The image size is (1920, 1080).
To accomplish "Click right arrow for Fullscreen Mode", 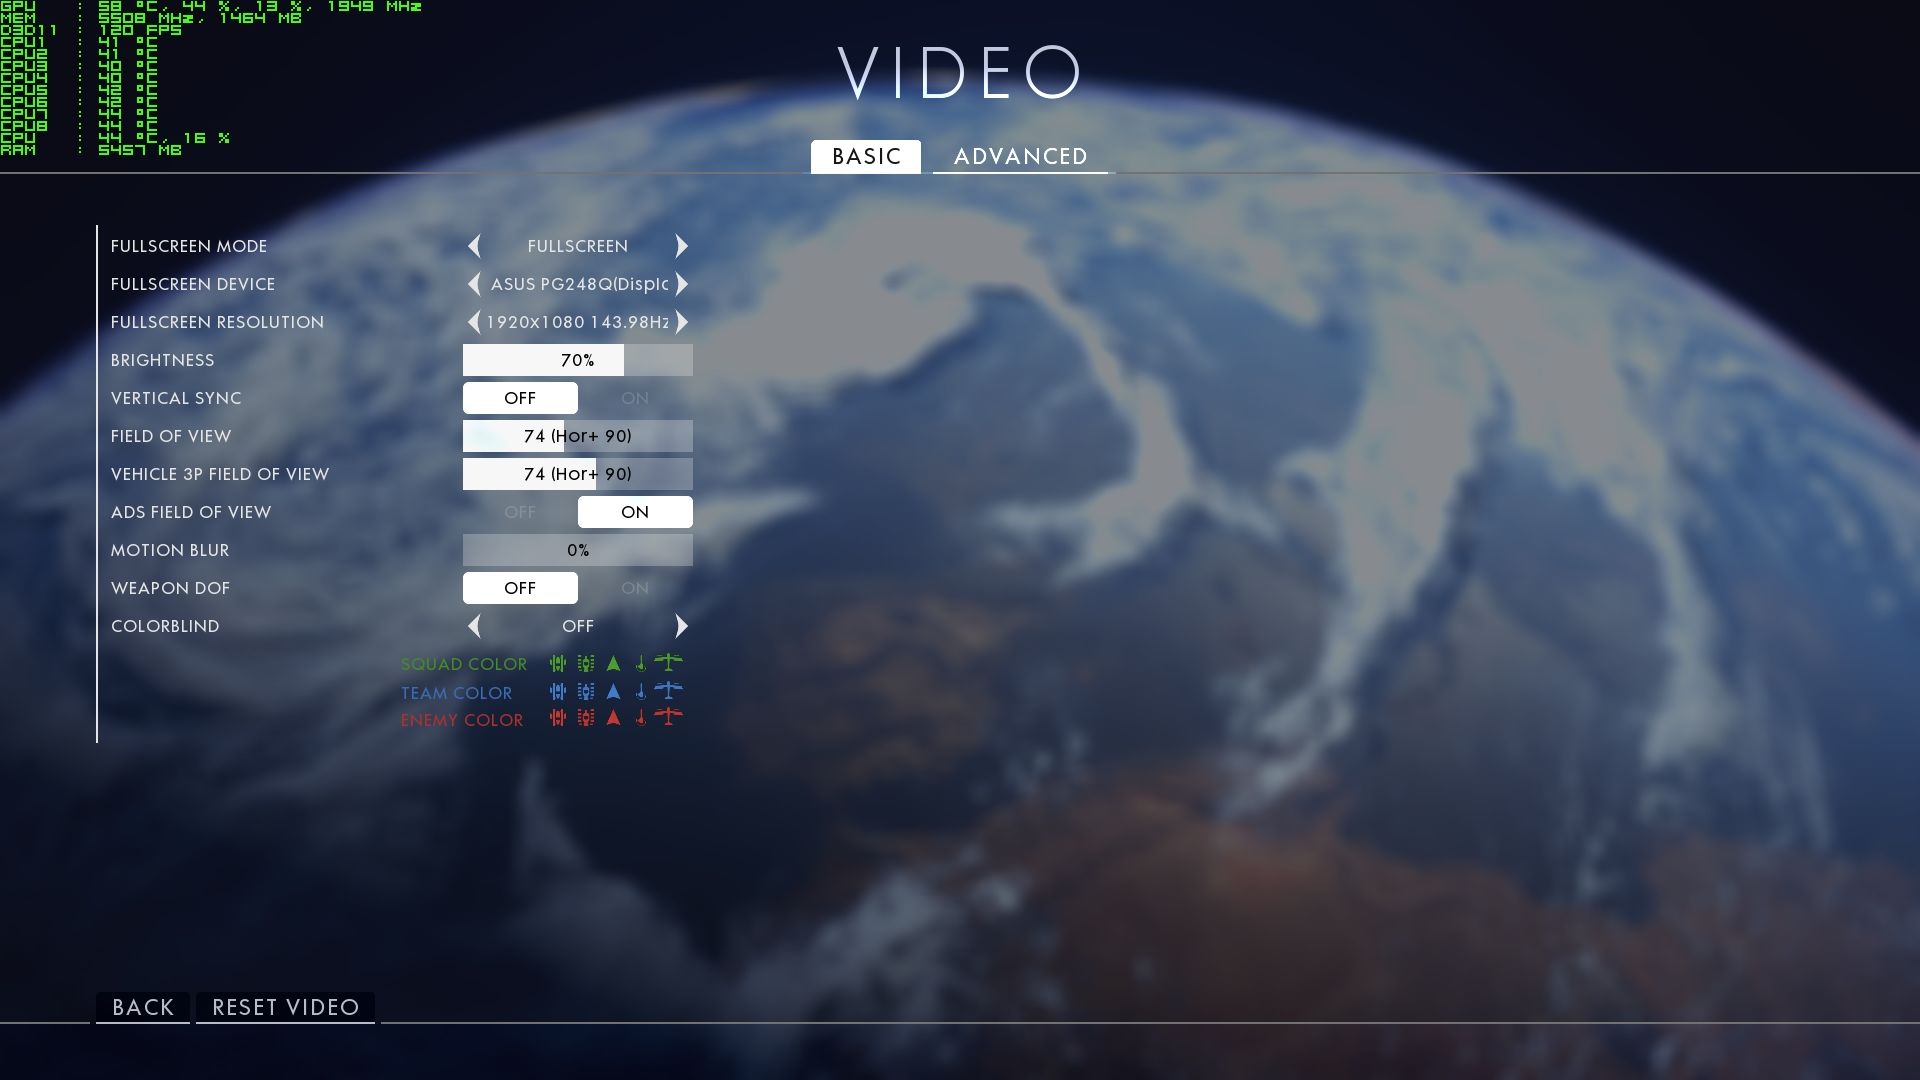I will click(682, 246).
